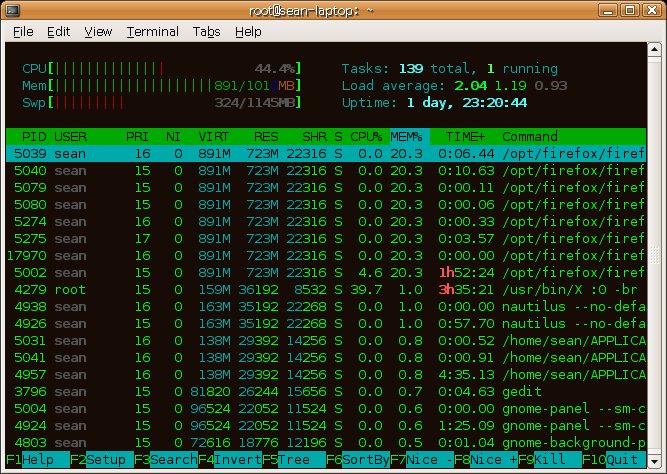Open the View menu
This screenshot has height=474, width=667.
pyautogui.click(x=98, y=32)
